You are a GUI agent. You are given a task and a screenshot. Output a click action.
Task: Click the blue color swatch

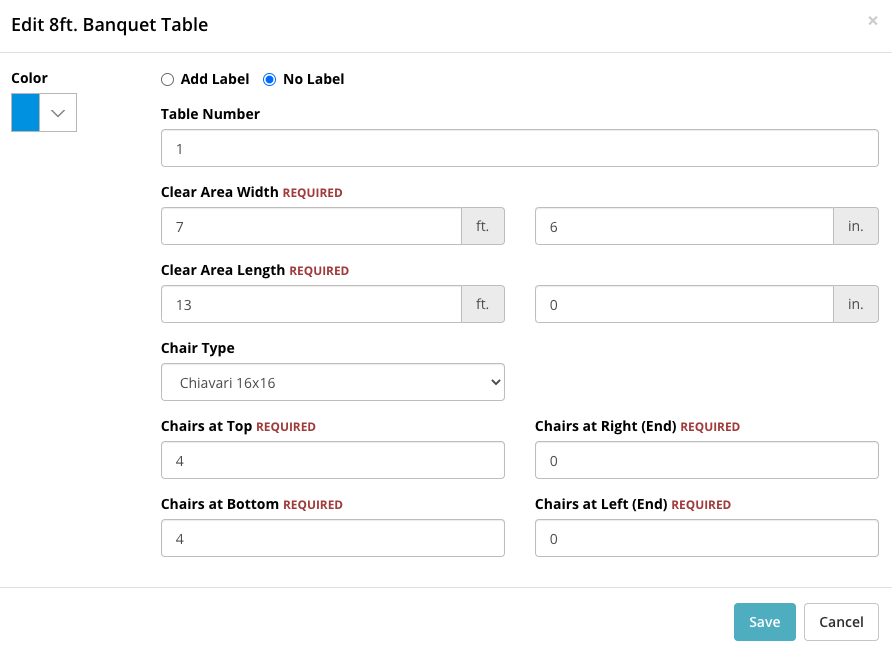pyautogui.click(x=26, y=113)
